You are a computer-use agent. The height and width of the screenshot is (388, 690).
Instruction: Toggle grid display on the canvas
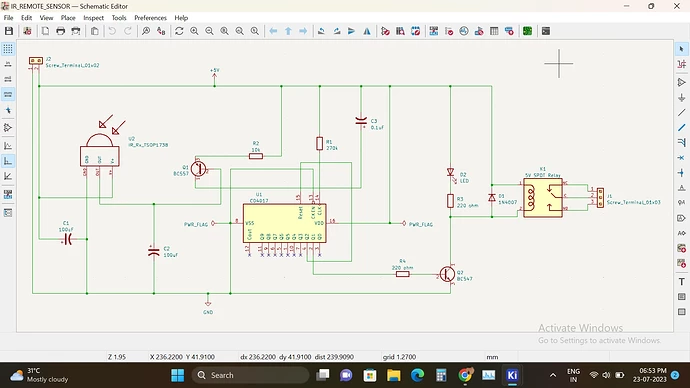tap(8, 49)
